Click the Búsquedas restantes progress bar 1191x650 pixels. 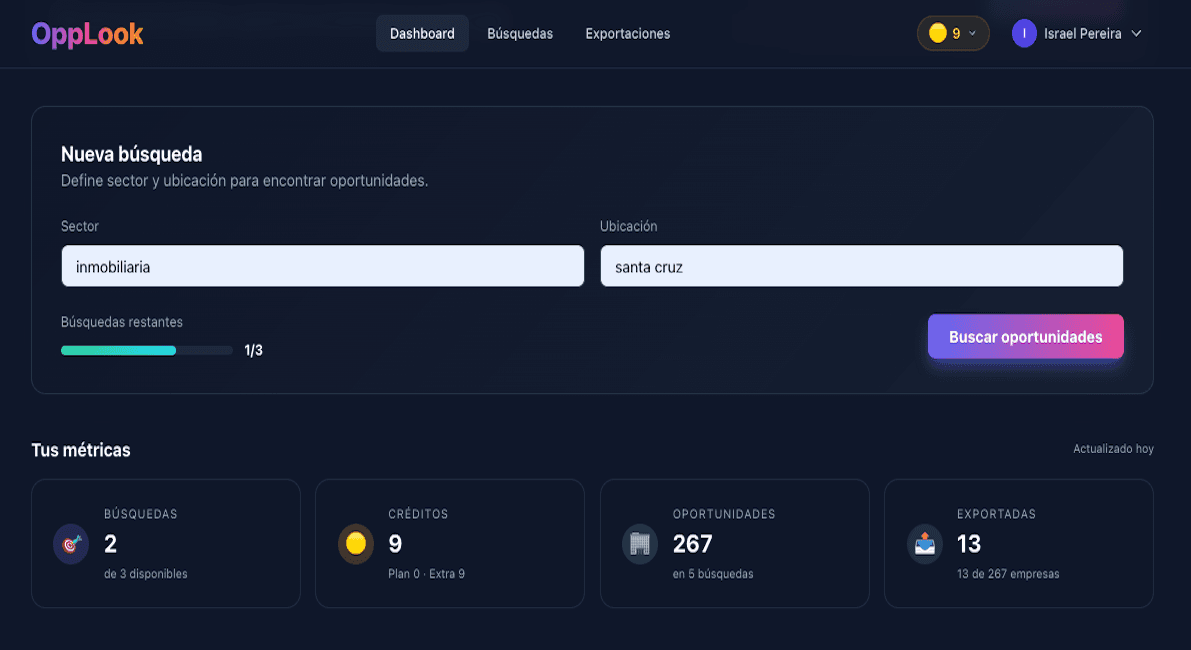point(146,350)
